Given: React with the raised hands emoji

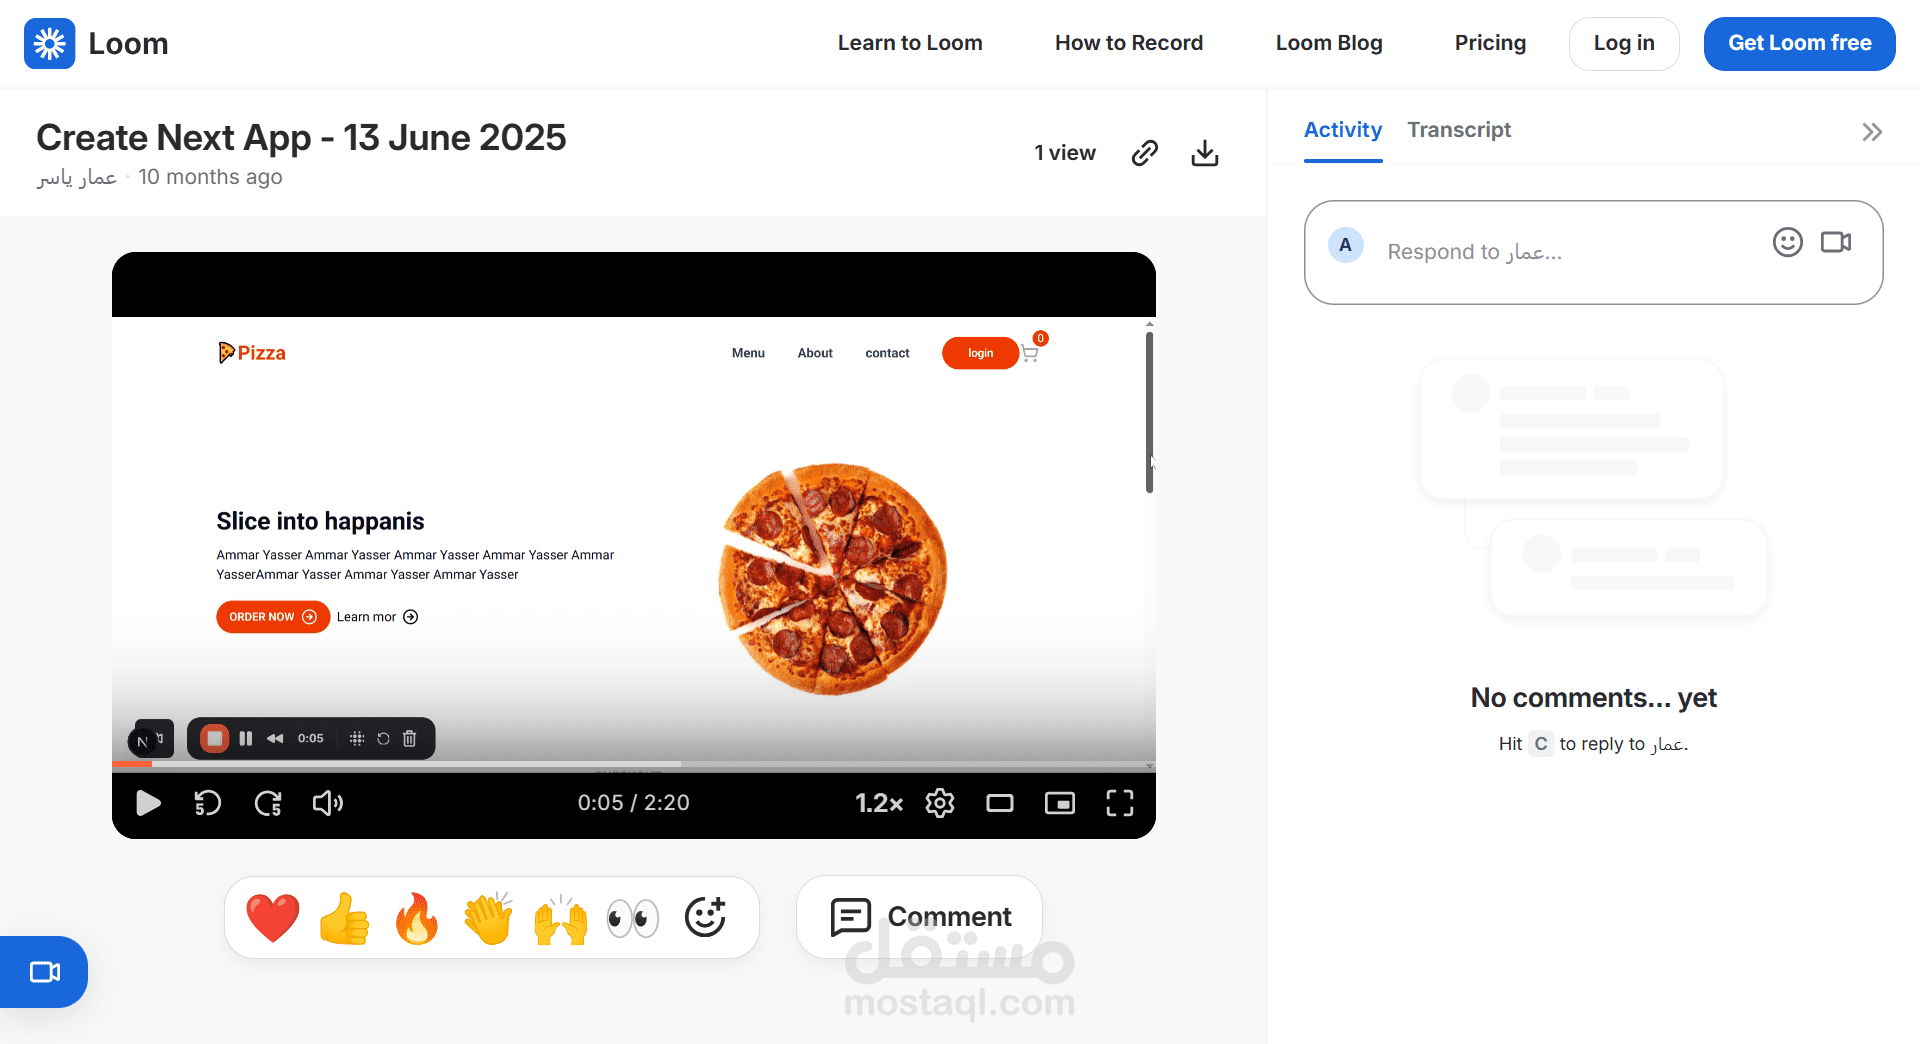Looking at the screenshot, I should click(x=561, y=919).
